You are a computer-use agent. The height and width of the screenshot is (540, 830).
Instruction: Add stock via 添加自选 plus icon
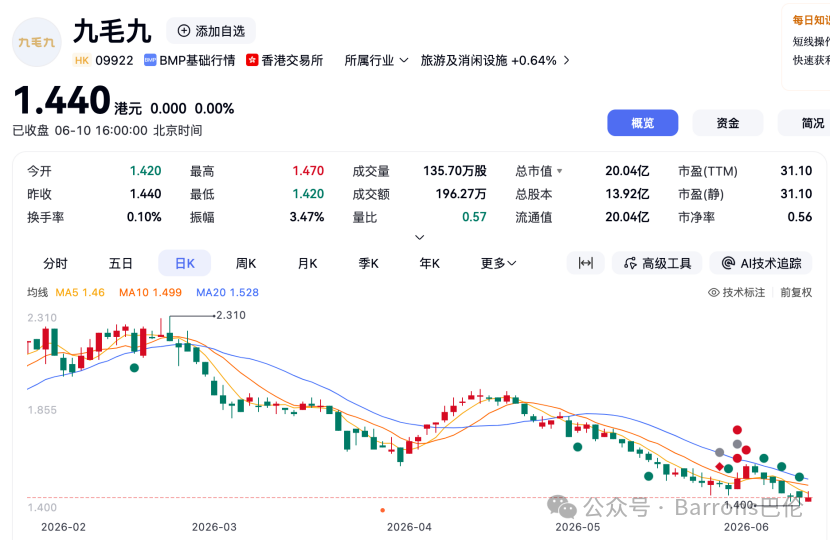point(184,31)
